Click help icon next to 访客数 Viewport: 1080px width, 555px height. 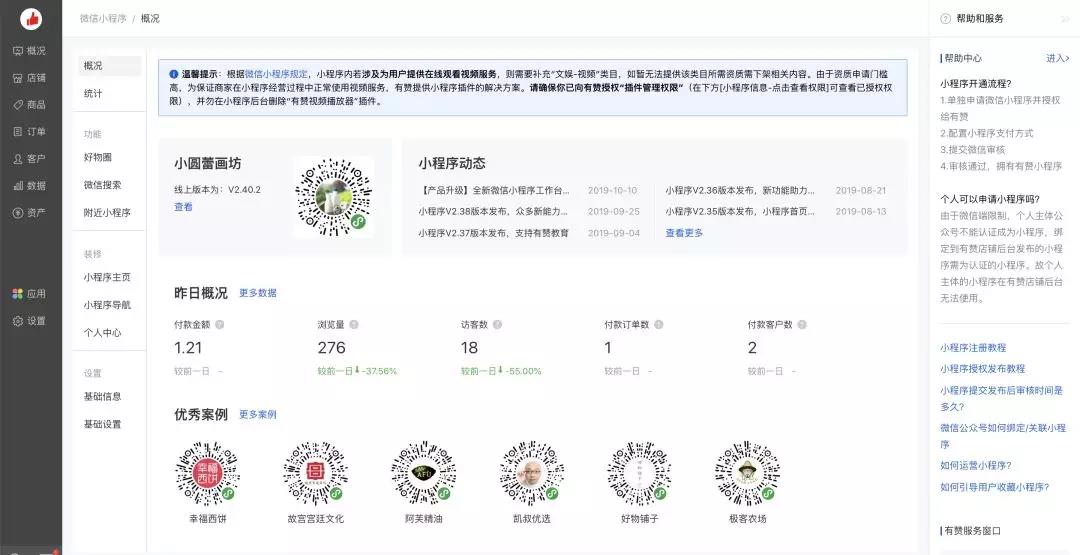[497, 324]
